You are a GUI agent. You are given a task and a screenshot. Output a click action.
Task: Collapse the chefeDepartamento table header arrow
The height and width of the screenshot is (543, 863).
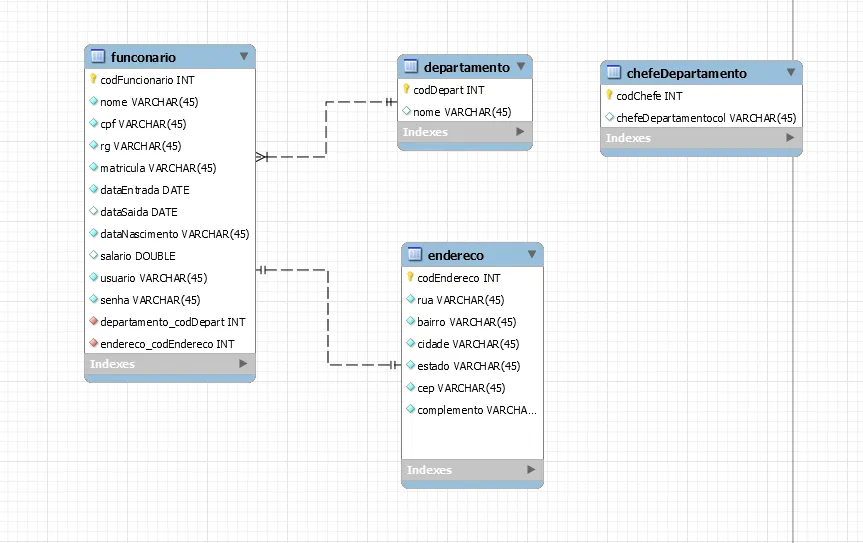pyautogui.click(x=790, y=73)
